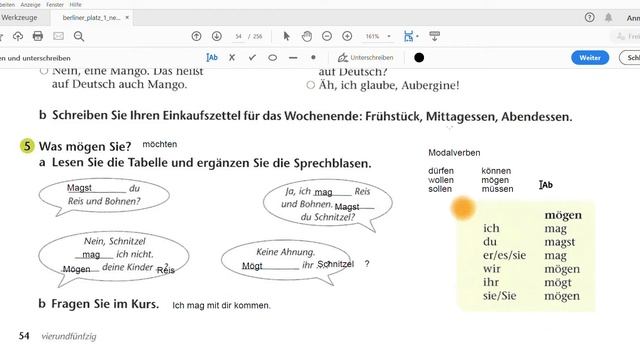Click the email envelope icon
Screen dimensions: 640x360
(58, 36)
